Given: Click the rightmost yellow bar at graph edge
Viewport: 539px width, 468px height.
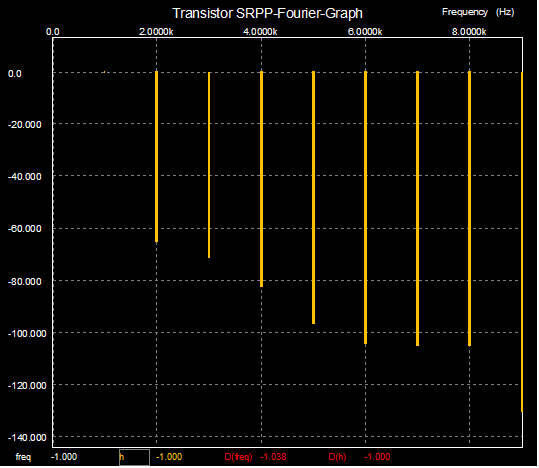Looking at the screenshot, I should tap(522, 242).
